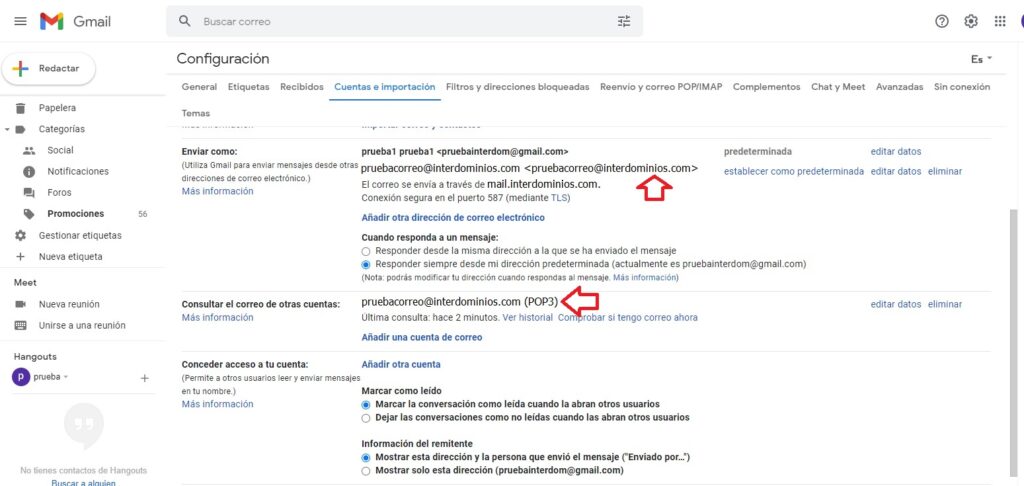Select leave conversations as unread option
The image size is (1024, 486).
[x=366, y=417]
